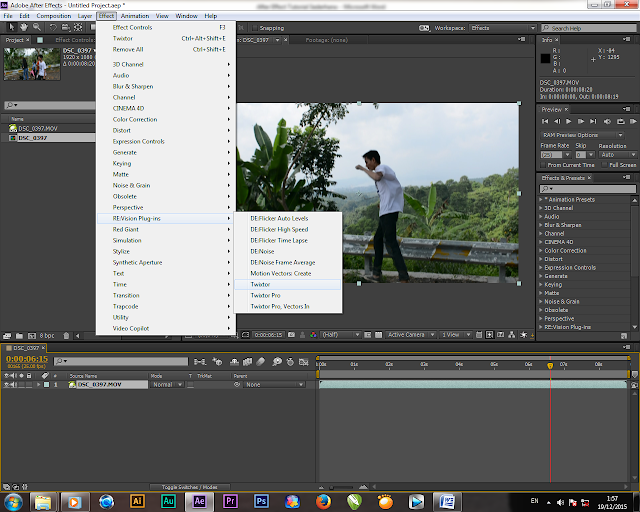Toggle video visibility of DSC_0397.MOV layer
This screenshot has width=640, height=512.
(7, 384)
